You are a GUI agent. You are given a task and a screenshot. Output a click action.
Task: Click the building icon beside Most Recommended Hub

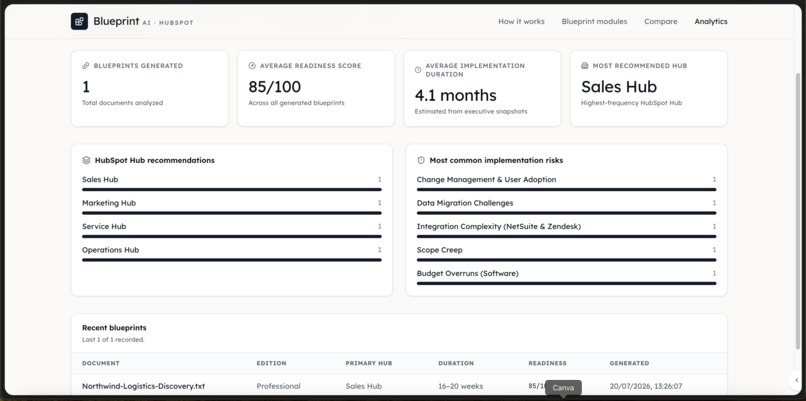coord(584,66)
